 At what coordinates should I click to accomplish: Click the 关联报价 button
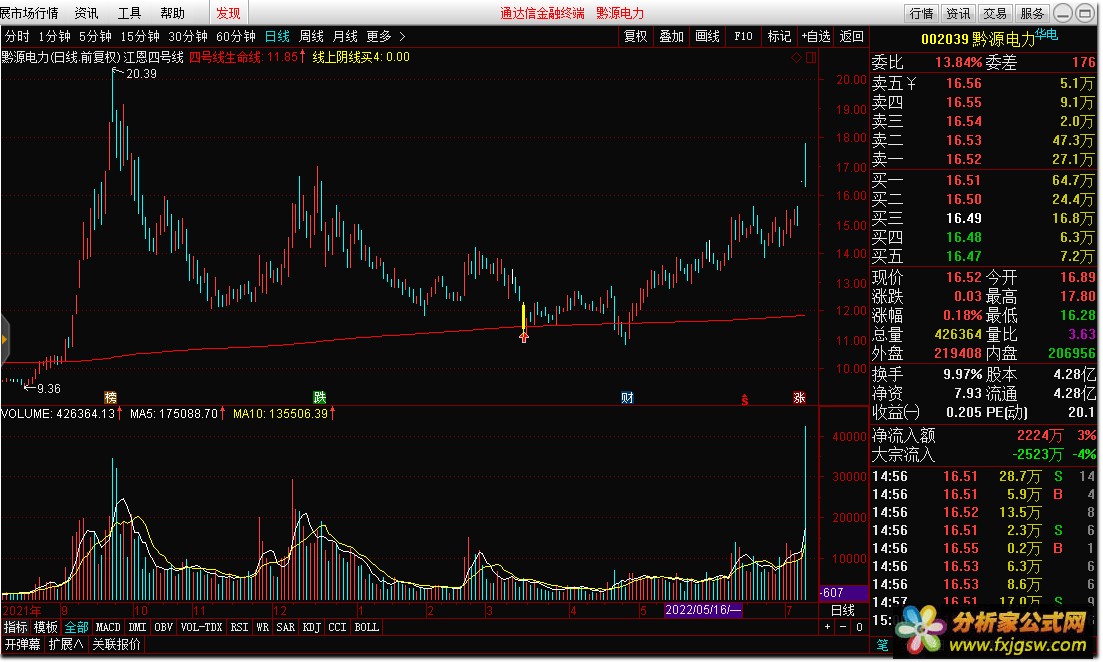[x=116, y=644]
